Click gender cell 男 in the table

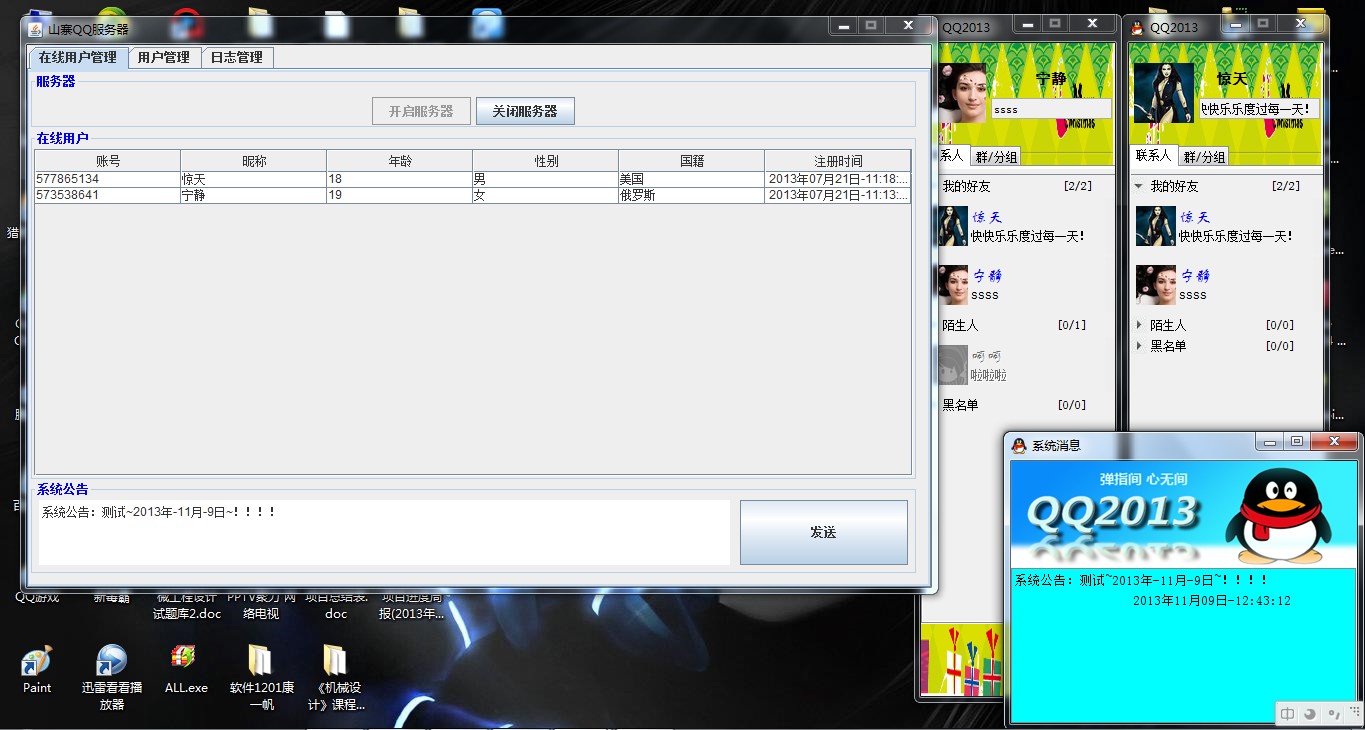point(546,179)
